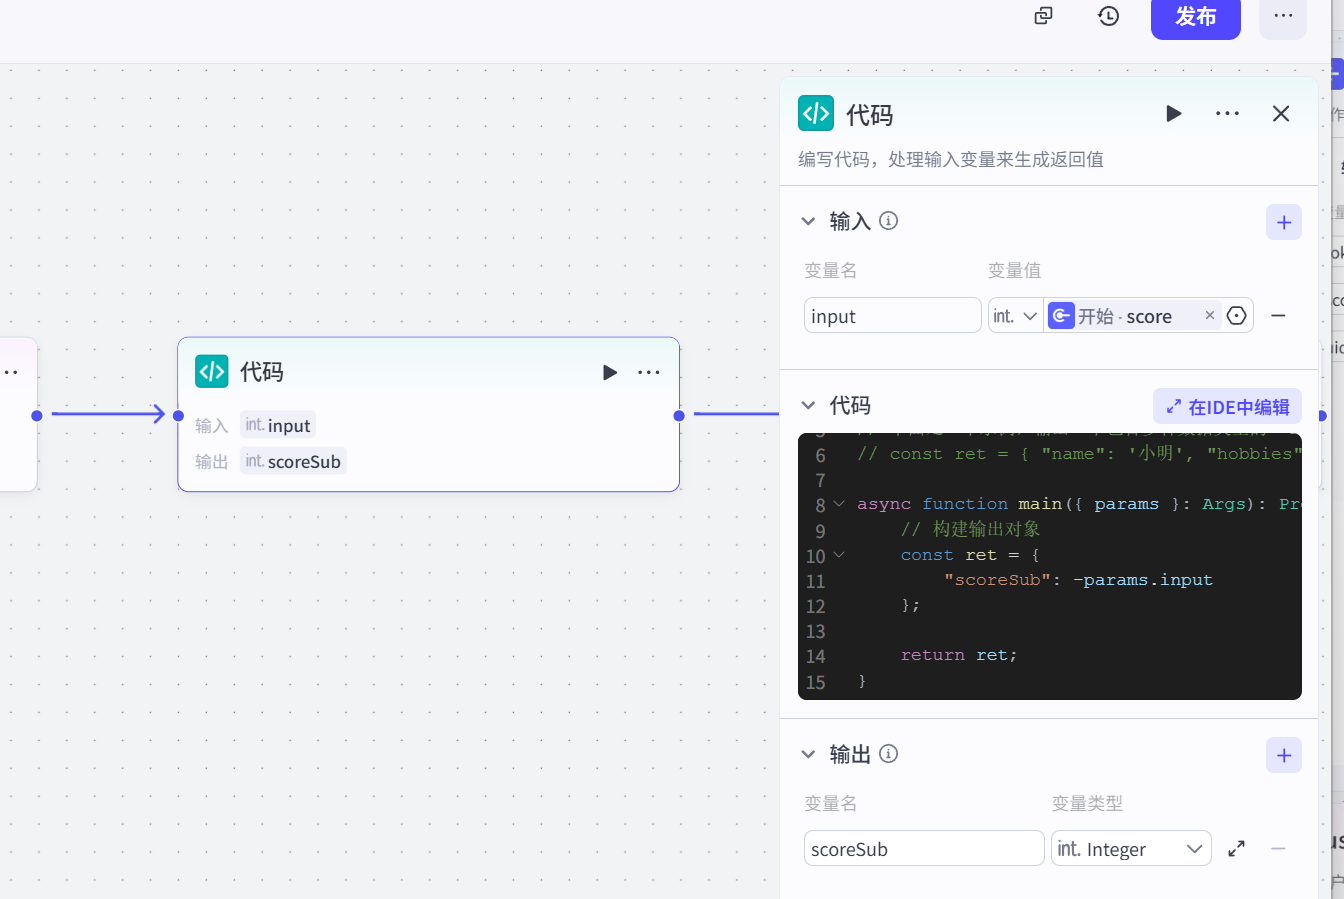Screen dimensions: 1344x899
Task: Open the int. Integer output type dropdown
Action: tap(1130, 849)
